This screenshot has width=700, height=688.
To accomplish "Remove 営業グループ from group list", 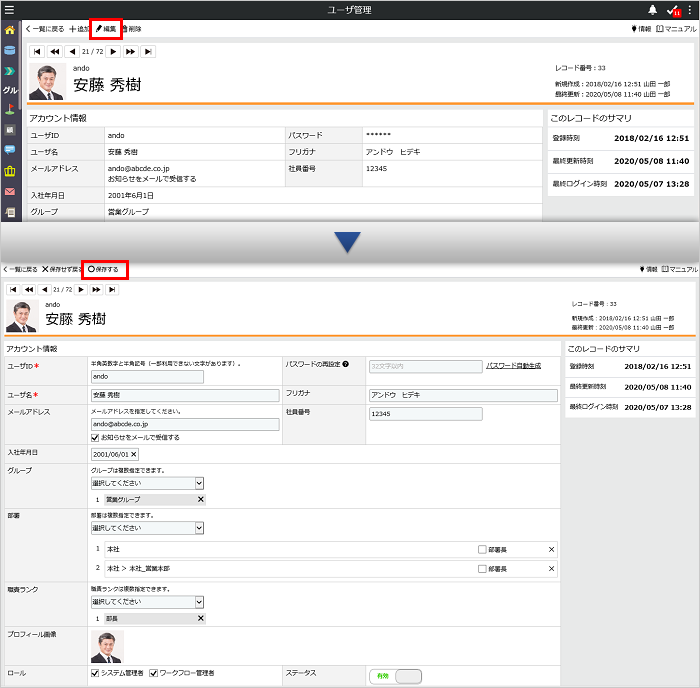I will click(201, 500).
